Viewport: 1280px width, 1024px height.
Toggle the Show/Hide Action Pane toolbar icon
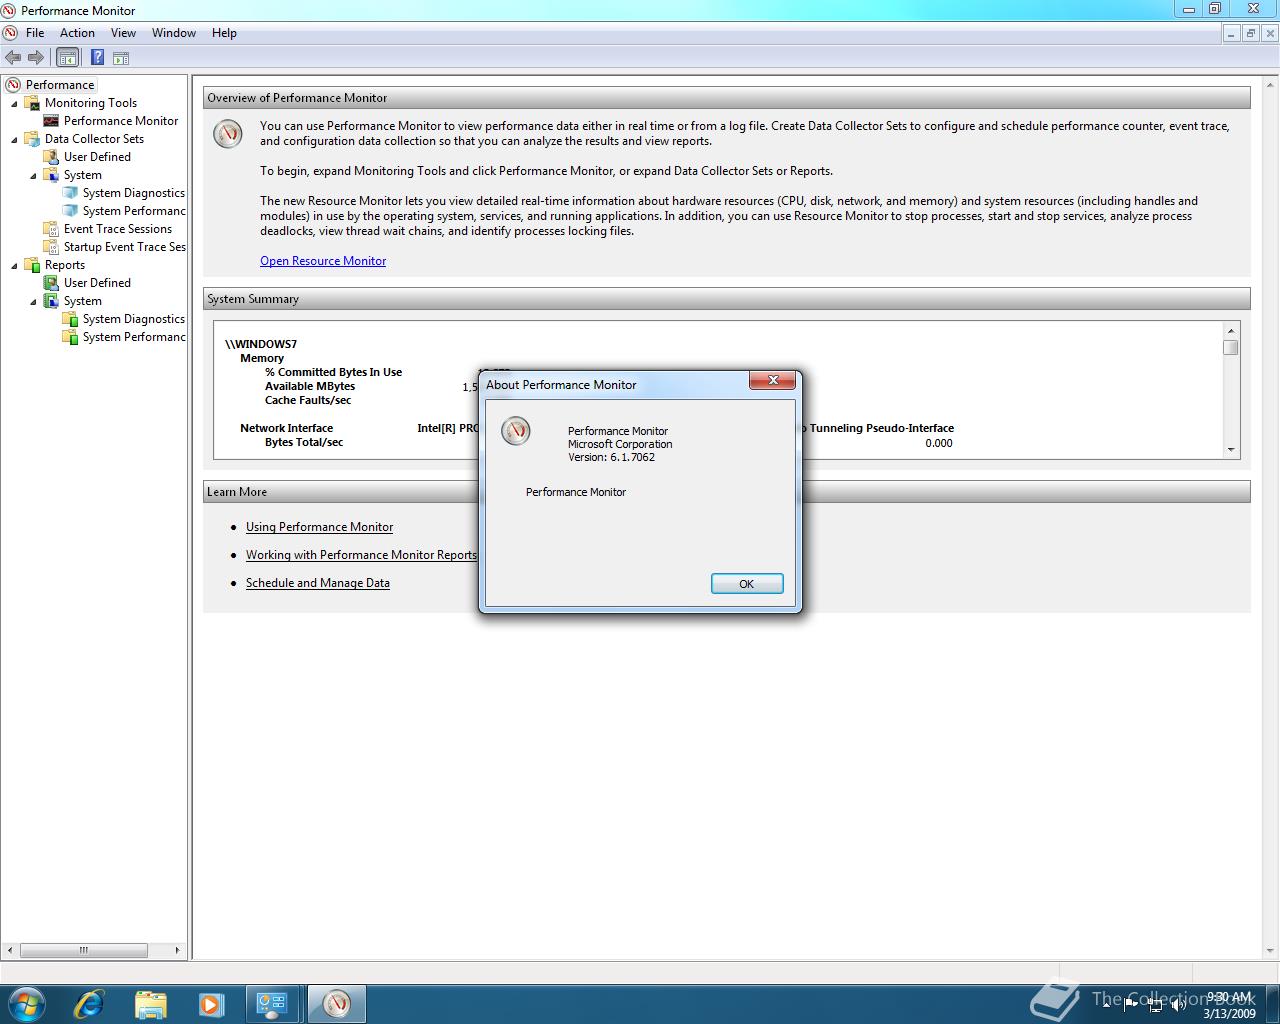(x=121, y=58)
